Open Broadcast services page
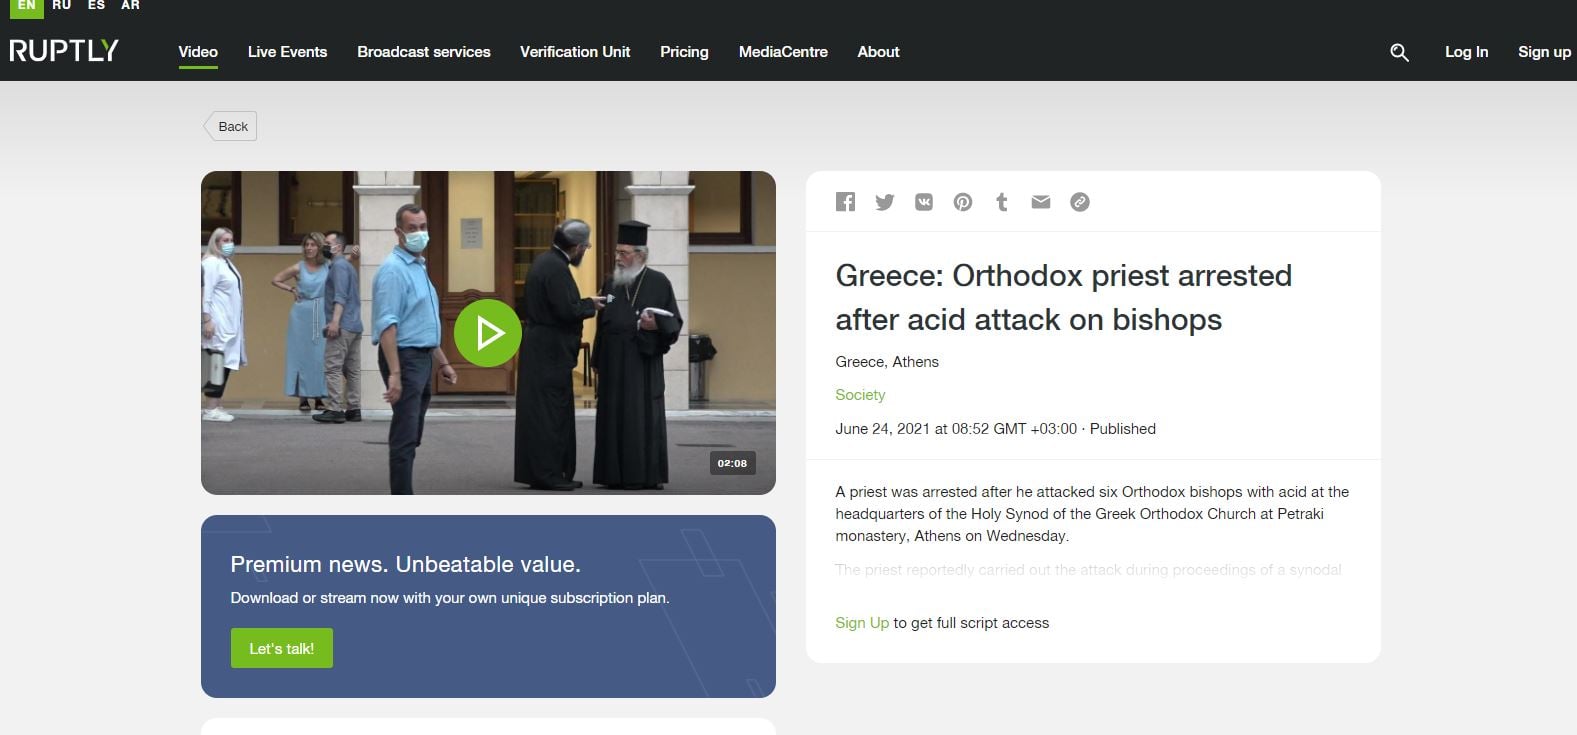 coord(424,52)
